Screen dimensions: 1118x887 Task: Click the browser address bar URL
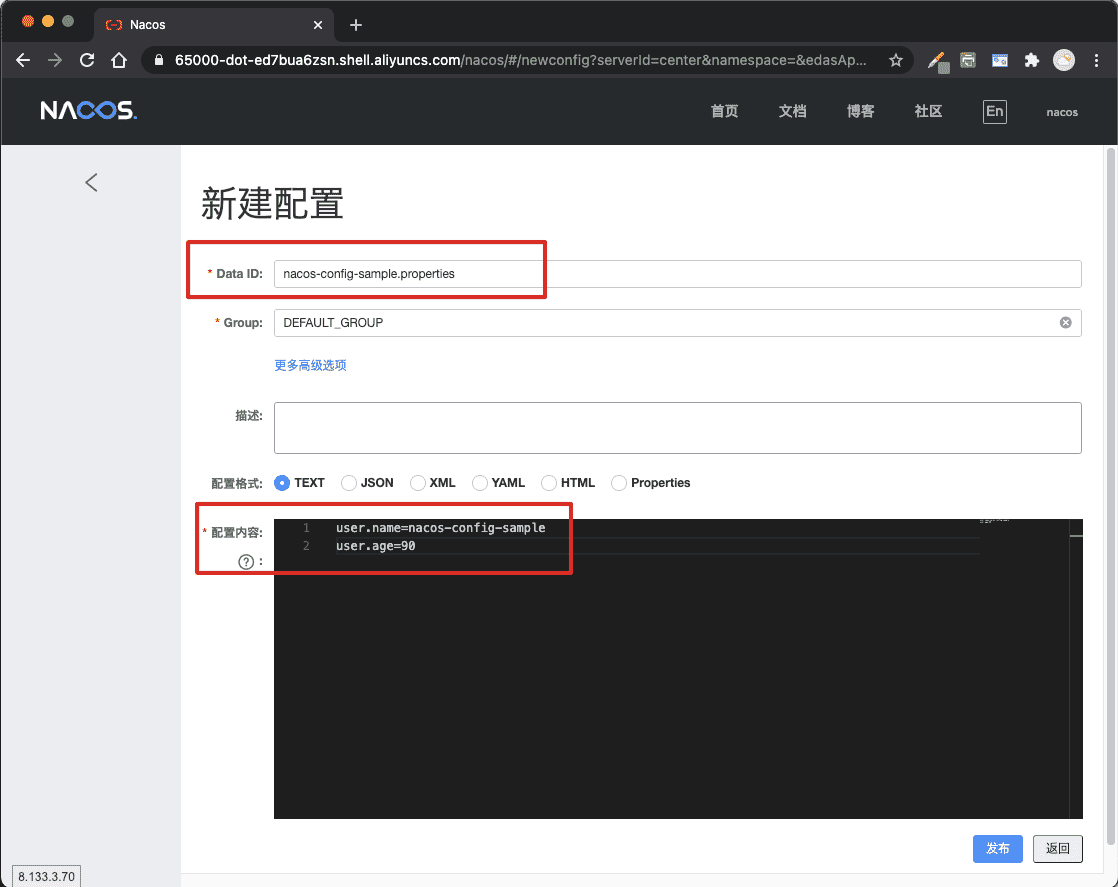520,61
